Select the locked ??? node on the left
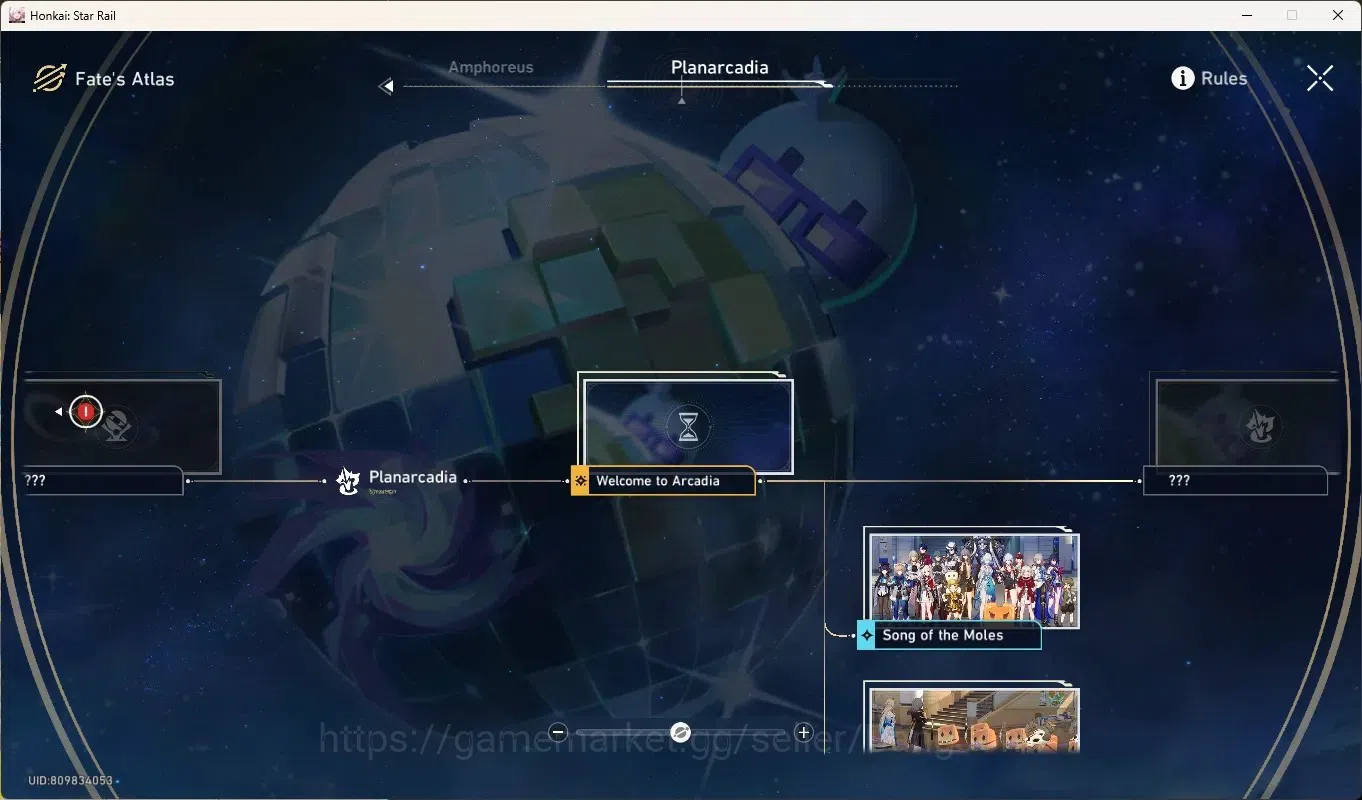Screen dimensions: 1362x800 click(103, 480)
